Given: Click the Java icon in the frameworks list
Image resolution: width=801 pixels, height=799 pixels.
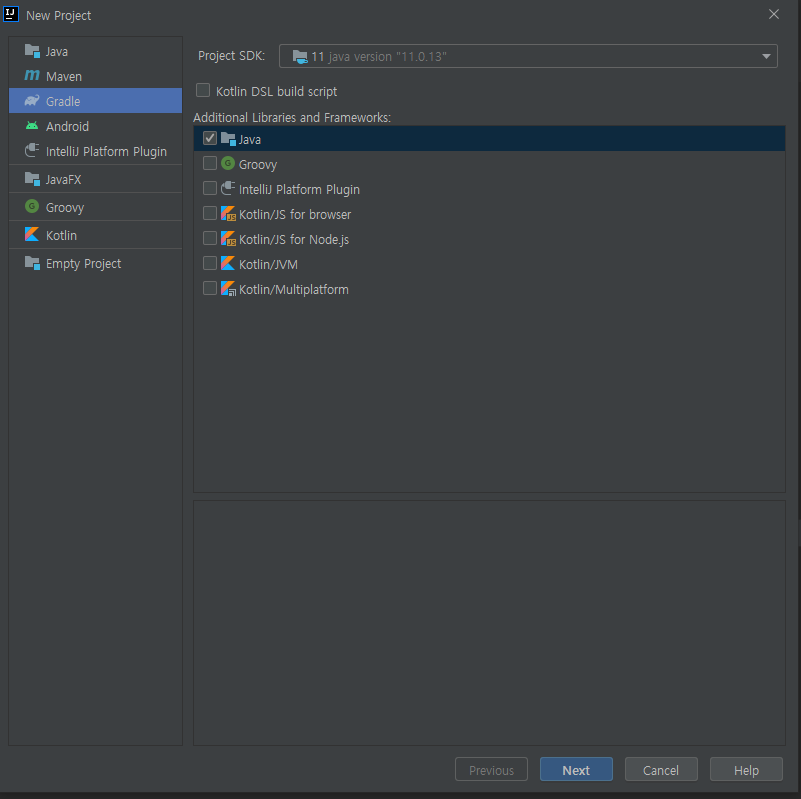Looking at the screenshot, I should [228, 139].
